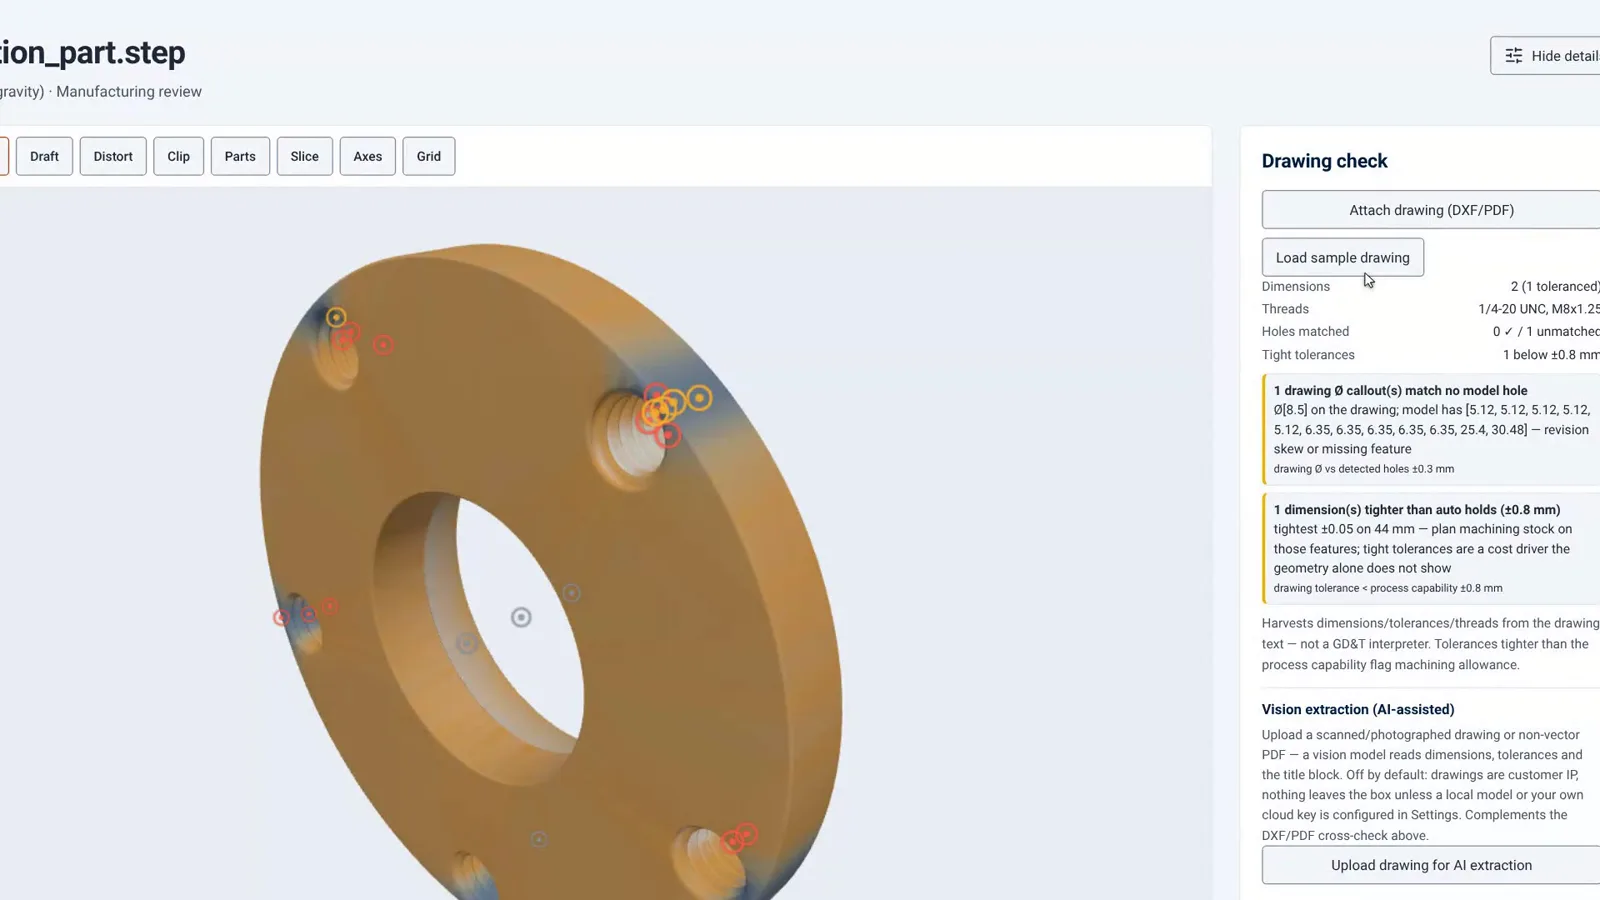The width and height of the screenshot is (1600, 900).
Task: Toggle the Axes display button
Action: pos(368,156)
